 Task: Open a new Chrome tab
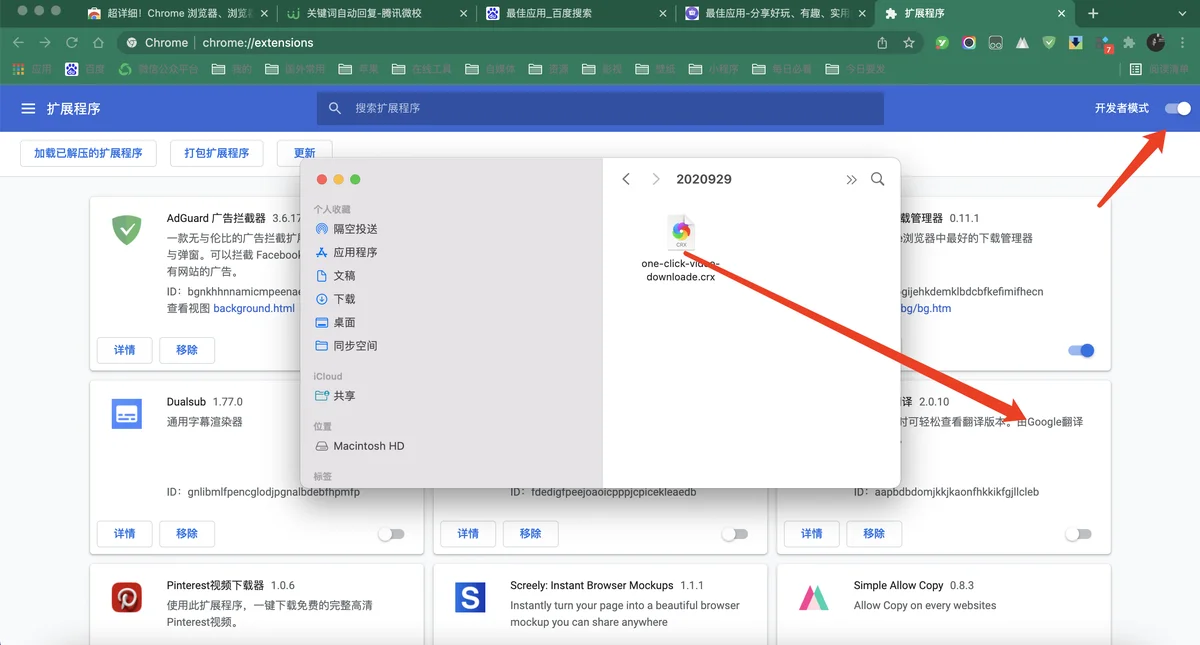point(1093,14)
